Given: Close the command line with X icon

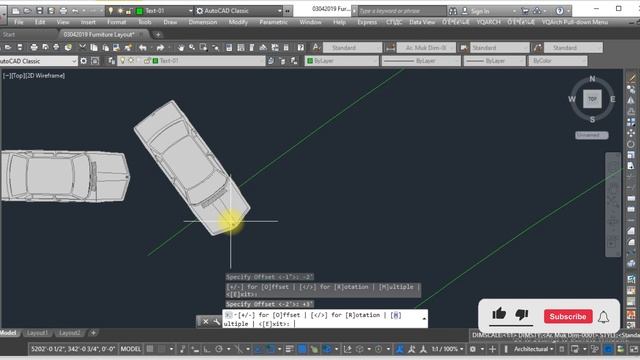Looking at the screenshot, I should click(206, 322).
